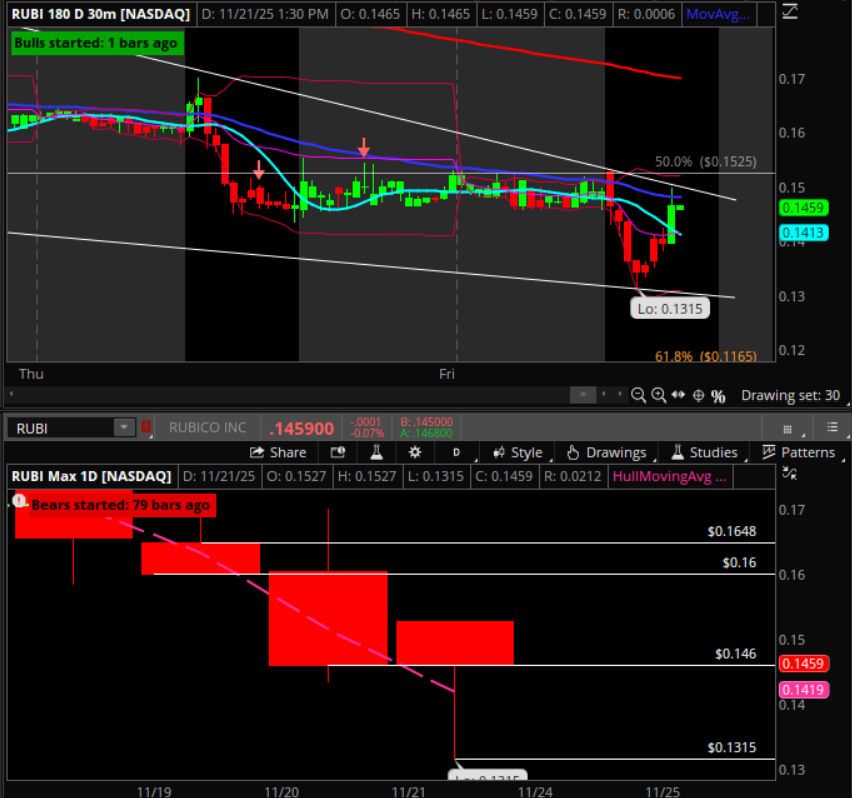Toggle the percent scale icon
The image size is (852, 798).
[718, 396]
